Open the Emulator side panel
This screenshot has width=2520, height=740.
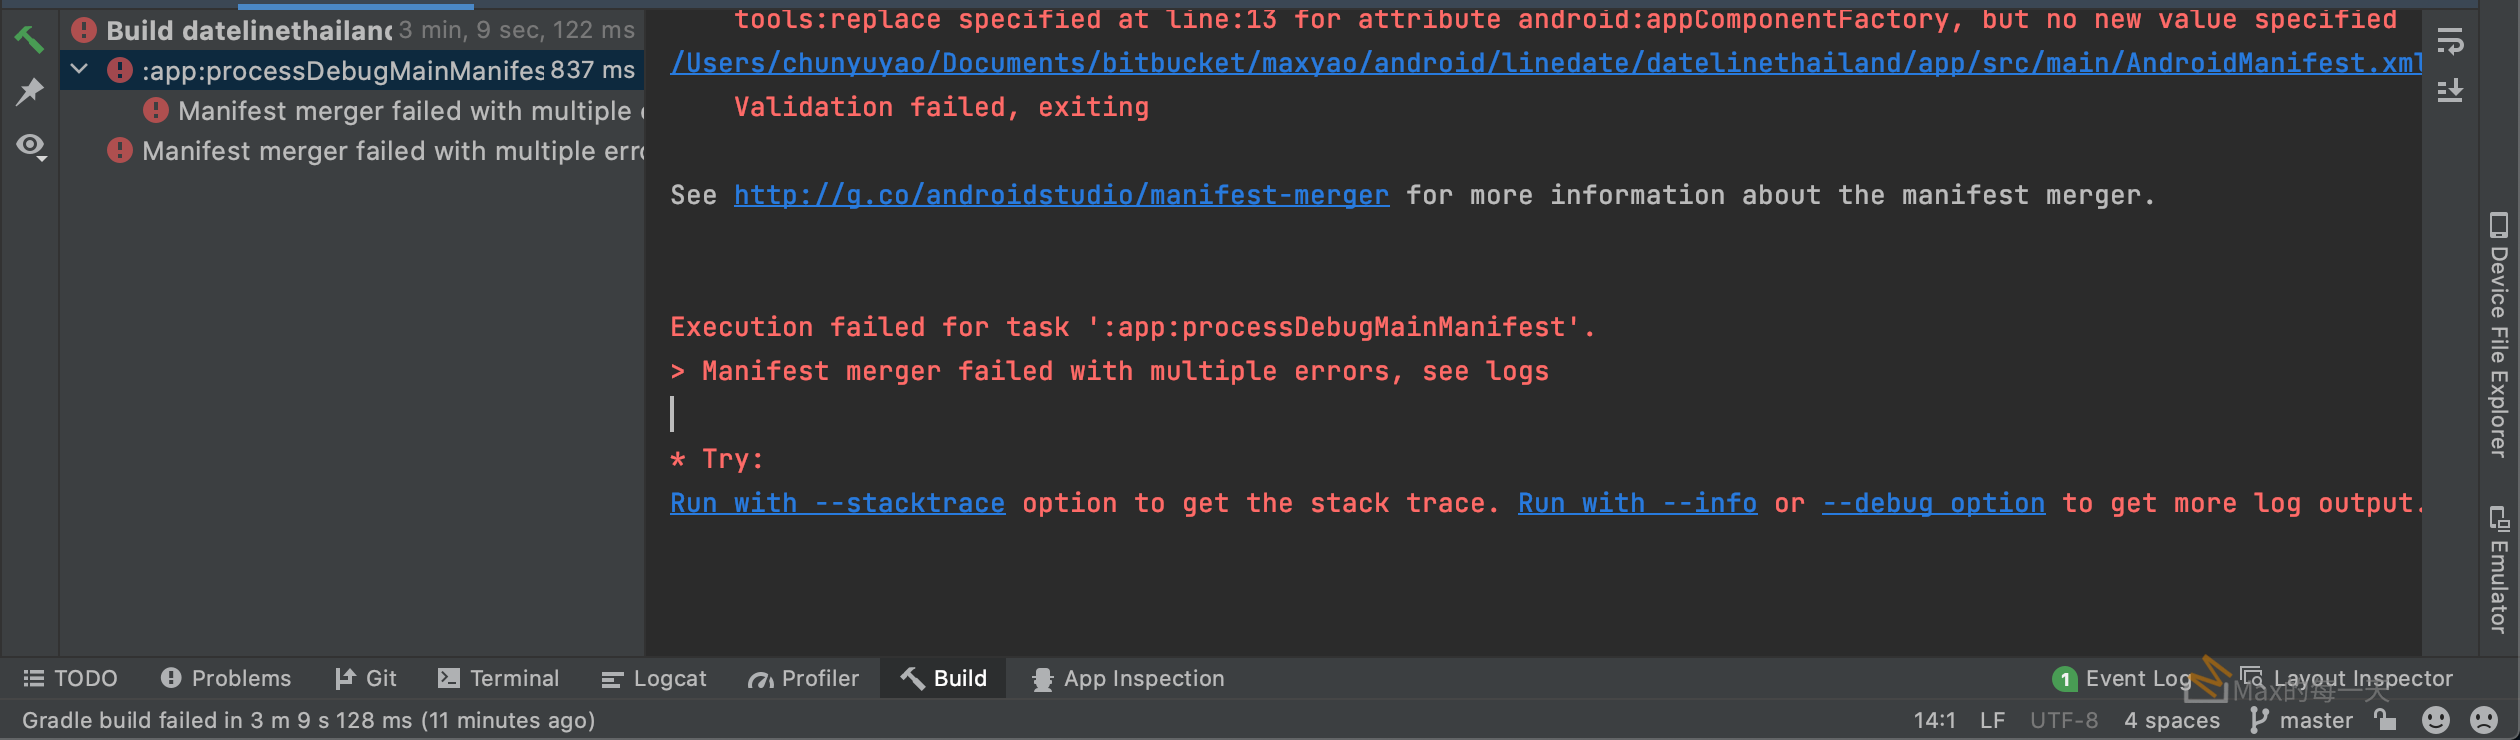(2498, 570)
